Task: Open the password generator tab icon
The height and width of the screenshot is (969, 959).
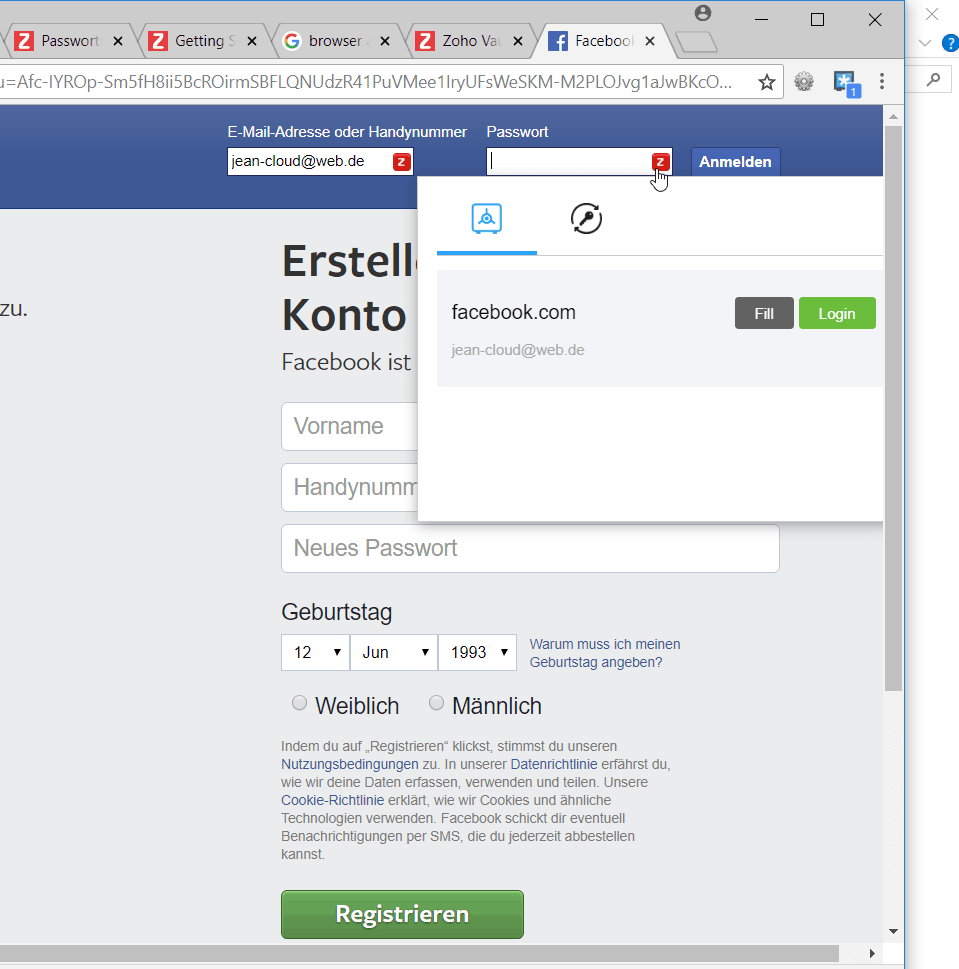Action: click(586, 219)
